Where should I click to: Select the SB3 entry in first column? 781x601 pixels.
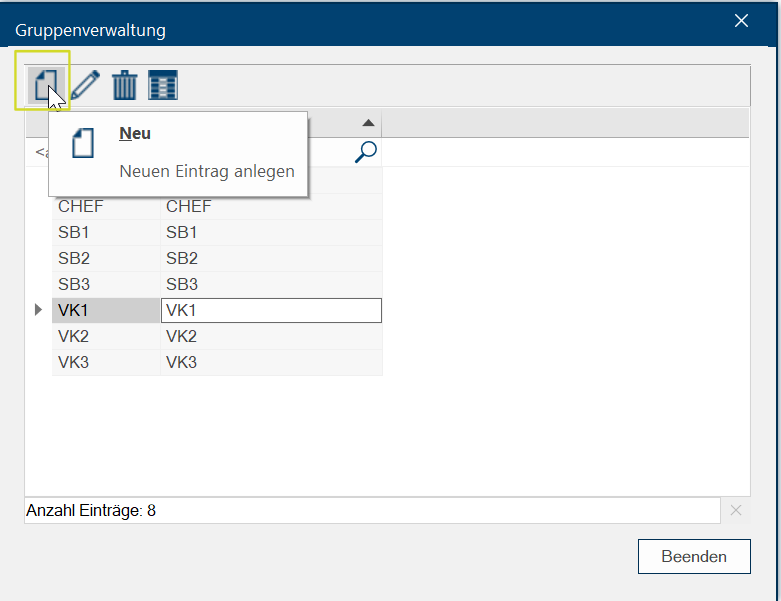73,285
